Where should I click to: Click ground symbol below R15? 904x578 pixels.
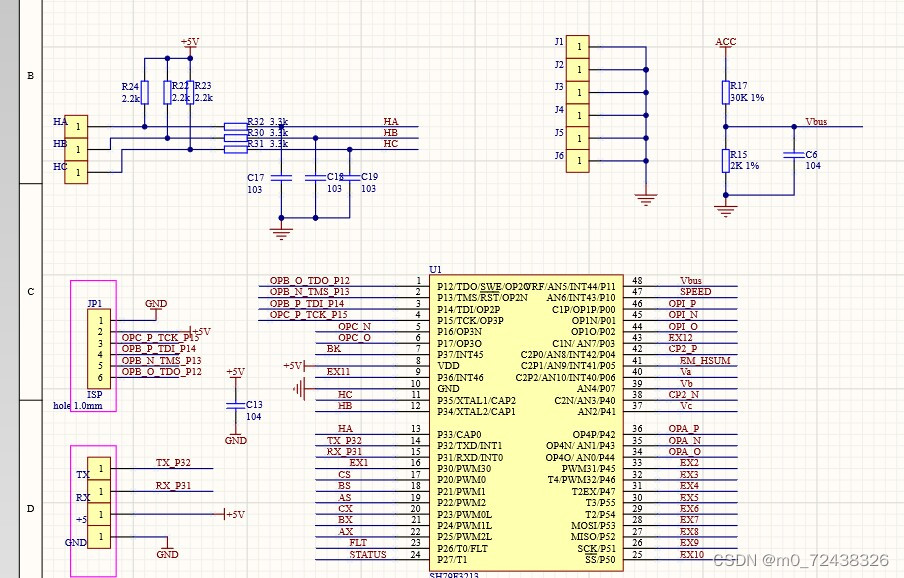[726, 211]
